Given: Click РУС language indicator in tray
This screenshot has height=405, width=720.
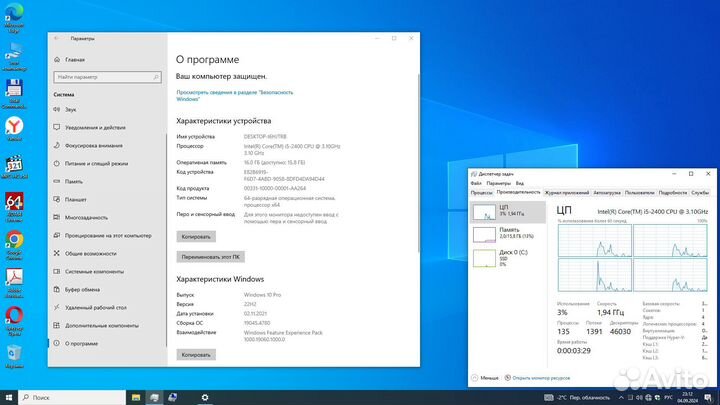Looking at the screenshot, I should [669, 398].
